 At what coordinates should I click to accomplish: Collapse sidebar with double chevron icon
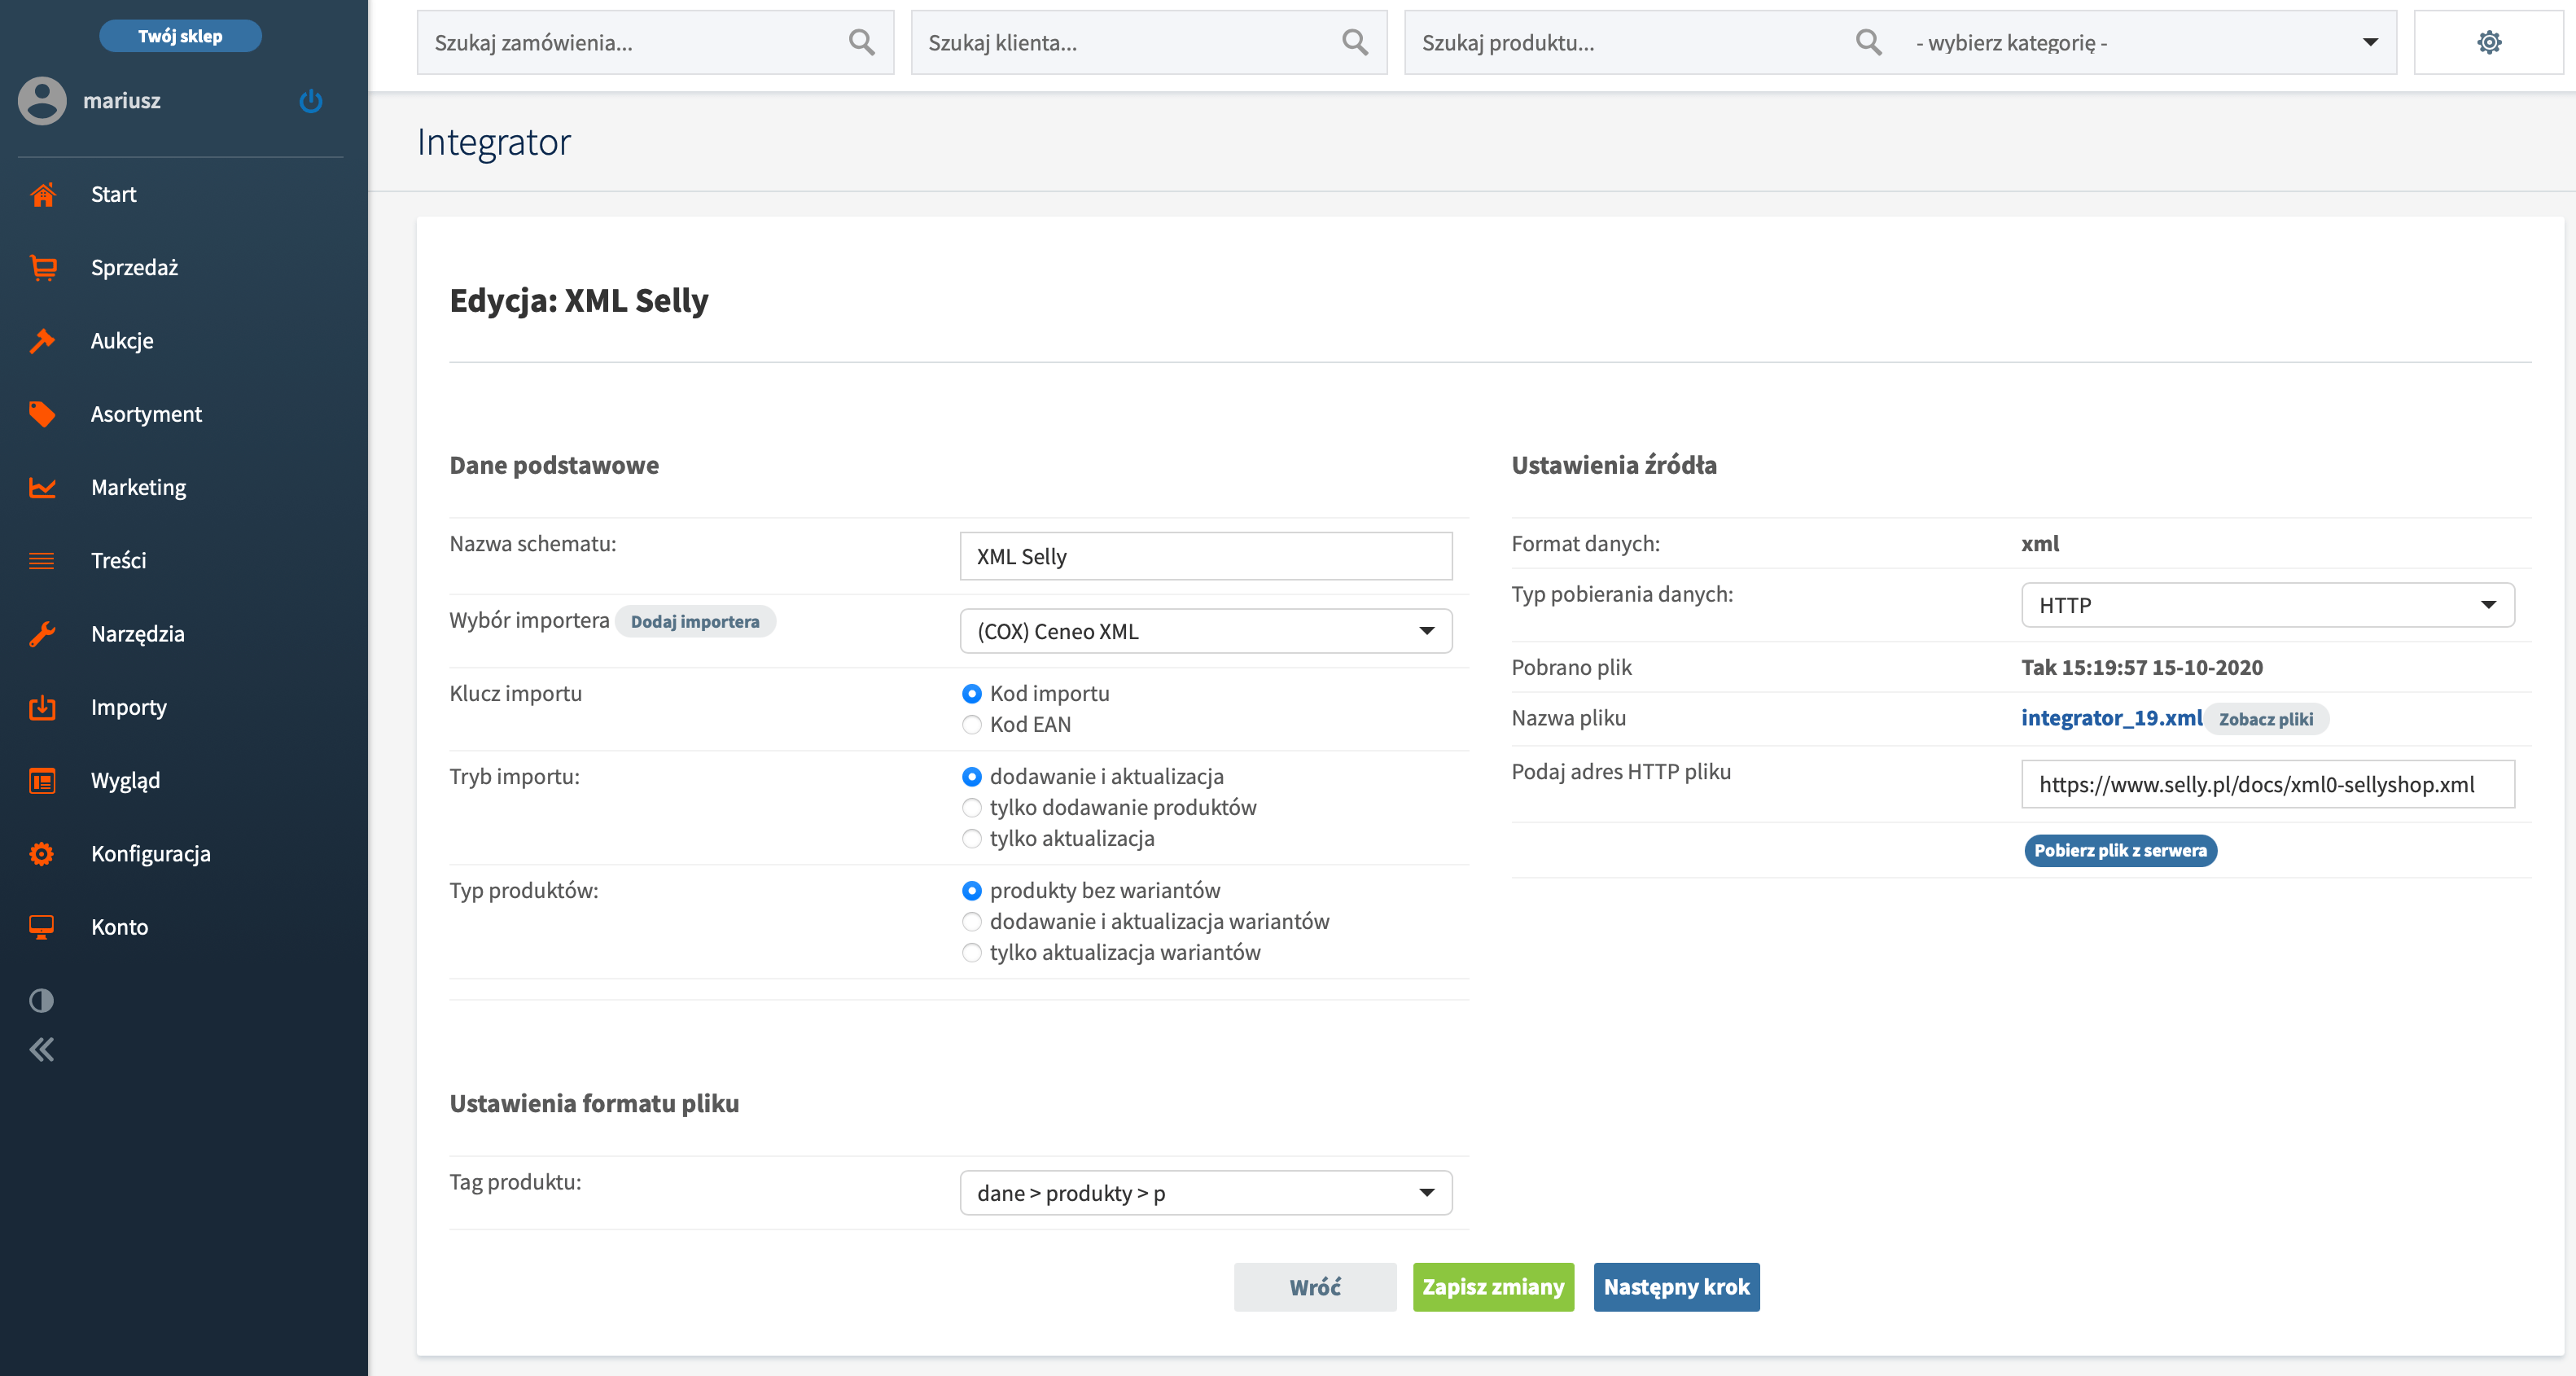pos(42,1050)
